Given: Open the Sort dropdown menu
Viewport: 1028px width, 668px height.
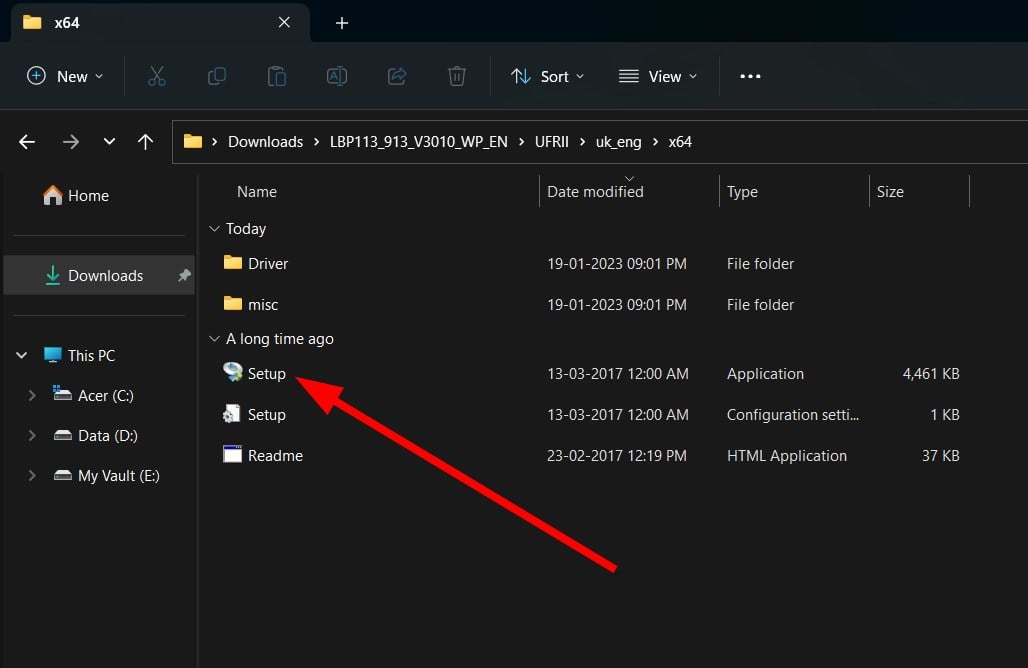Looking at the screenshot, I should [x=547, y=76].
